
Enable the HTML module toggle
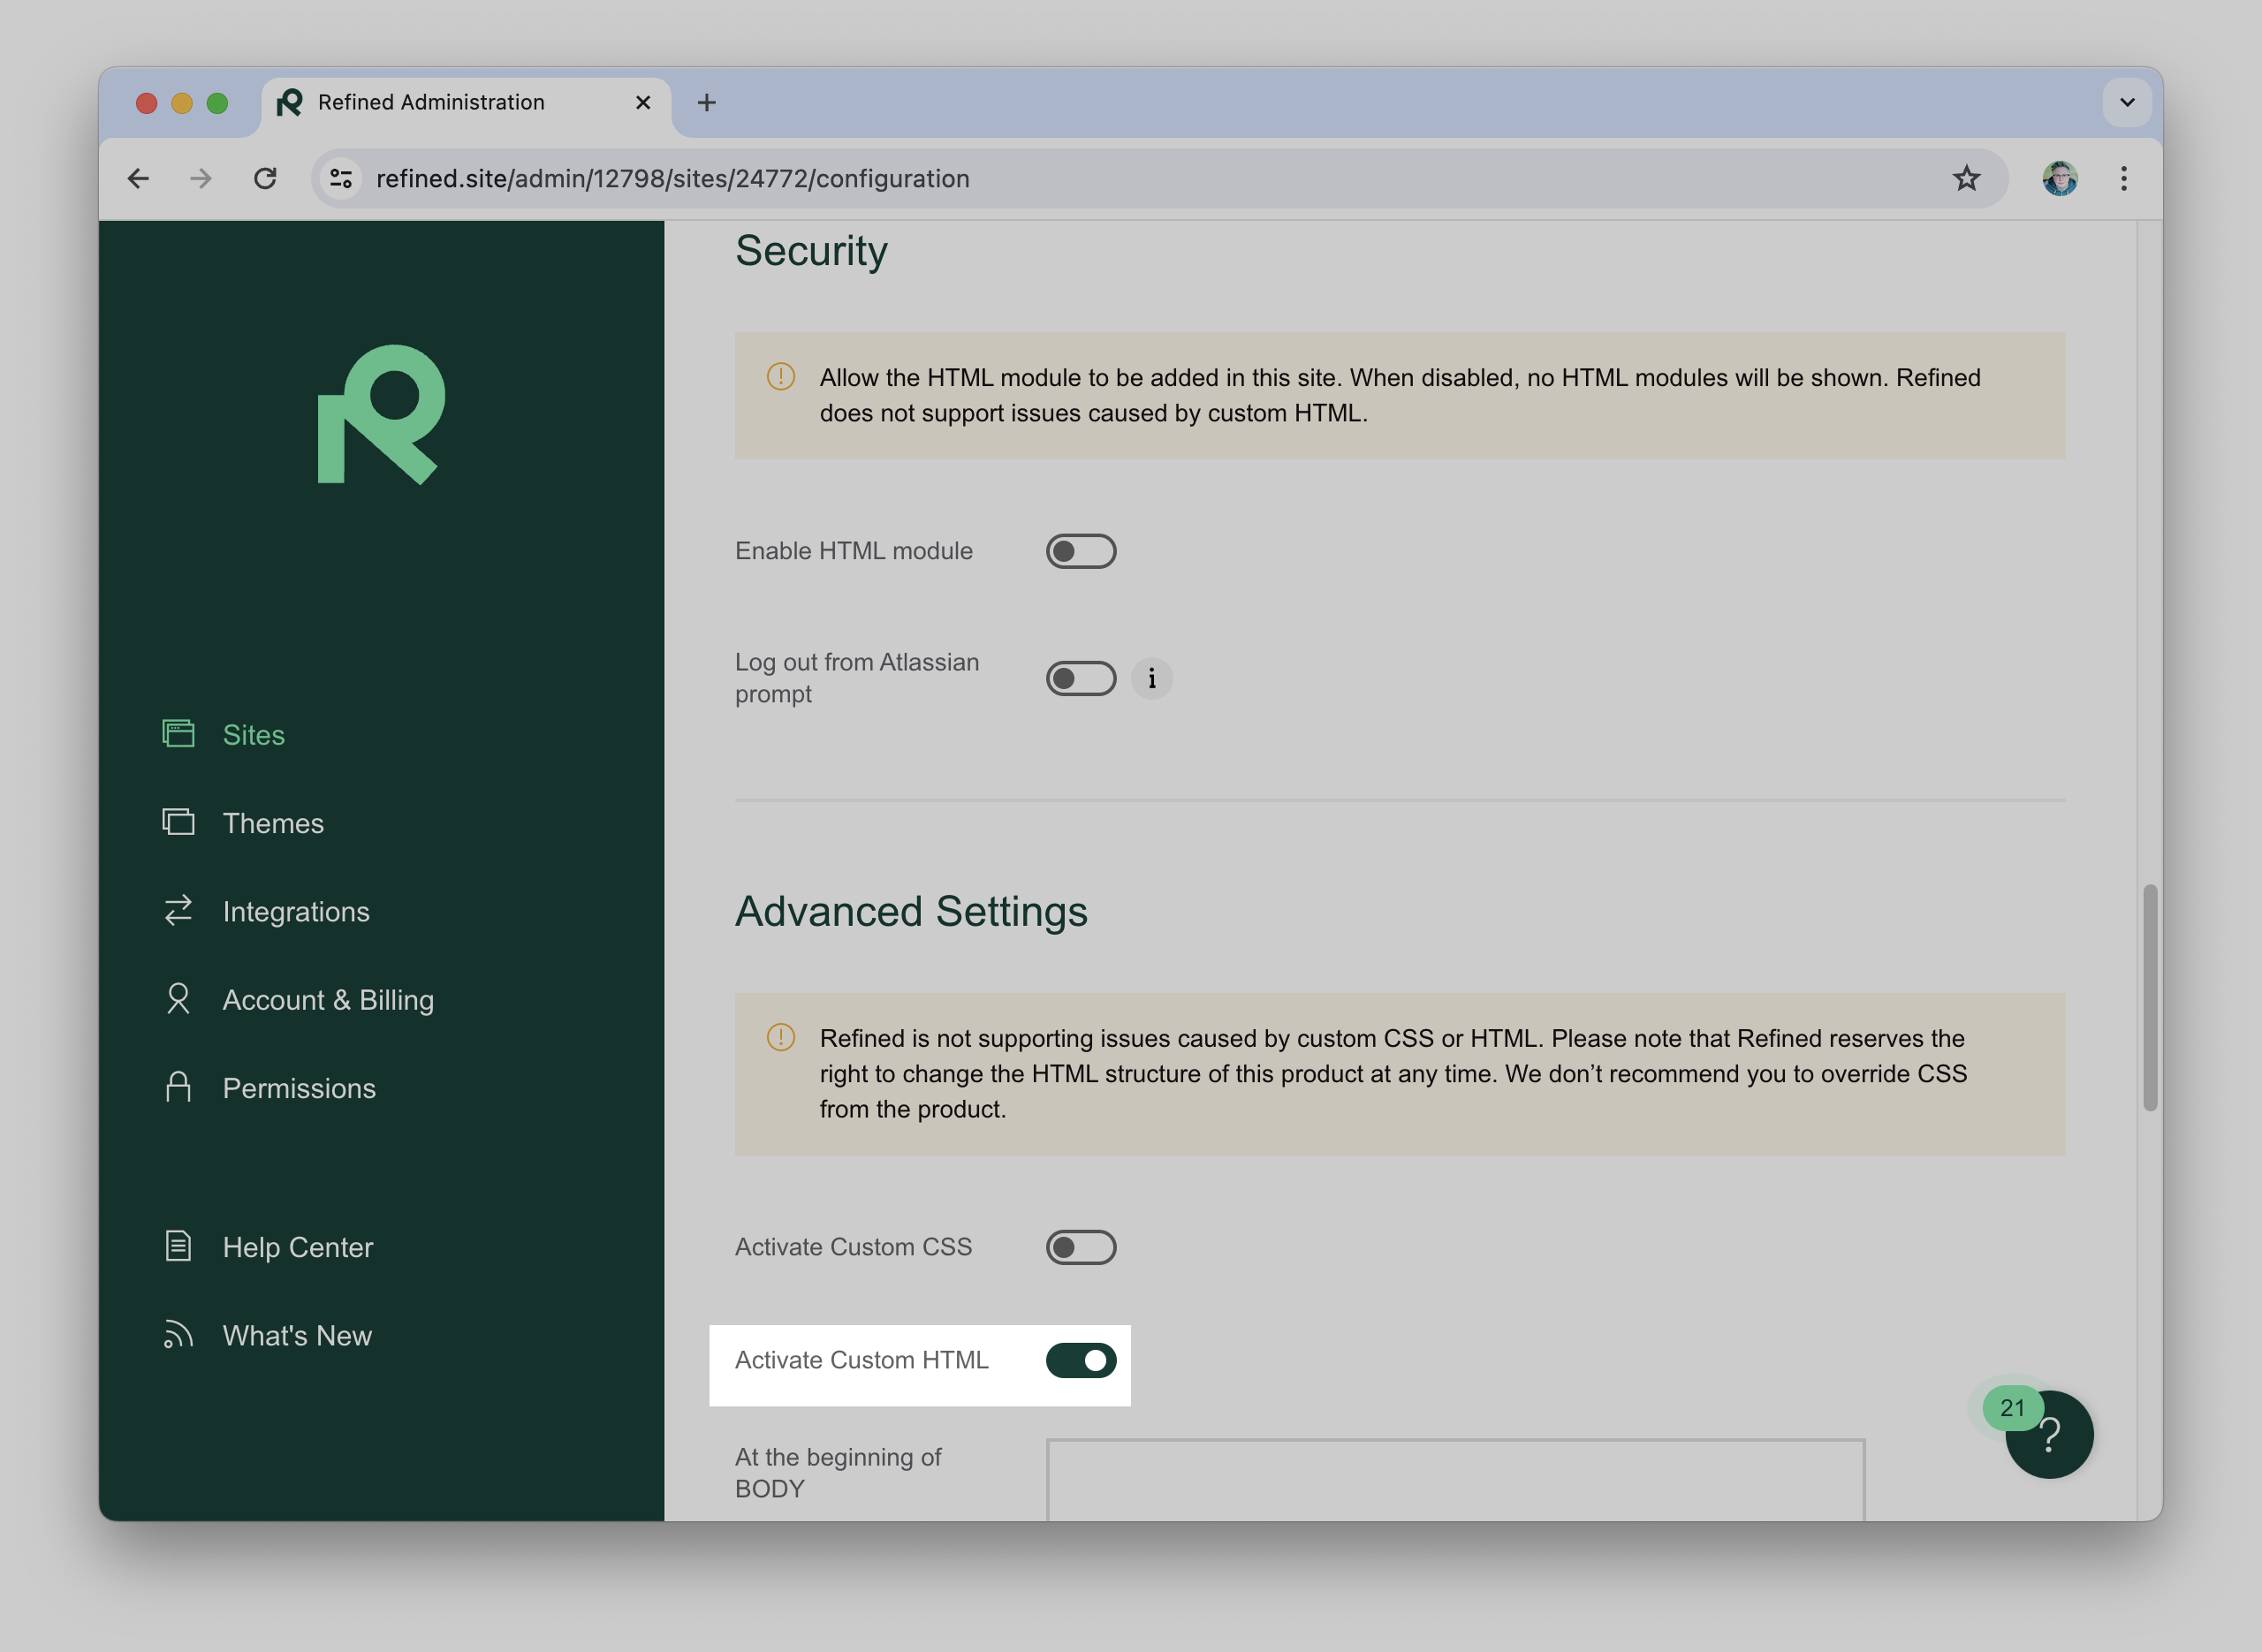[1080, 551]
